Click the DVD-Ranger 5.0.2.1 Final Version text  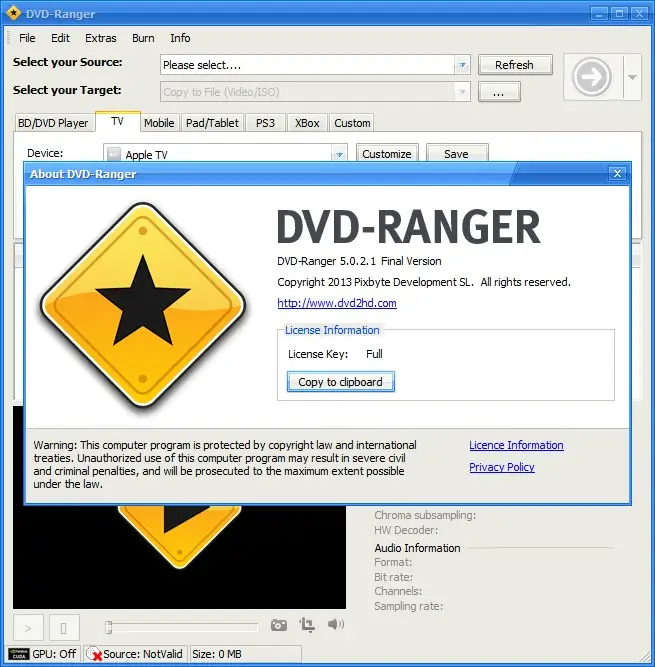pyautogui.click(x=359, y=261)
